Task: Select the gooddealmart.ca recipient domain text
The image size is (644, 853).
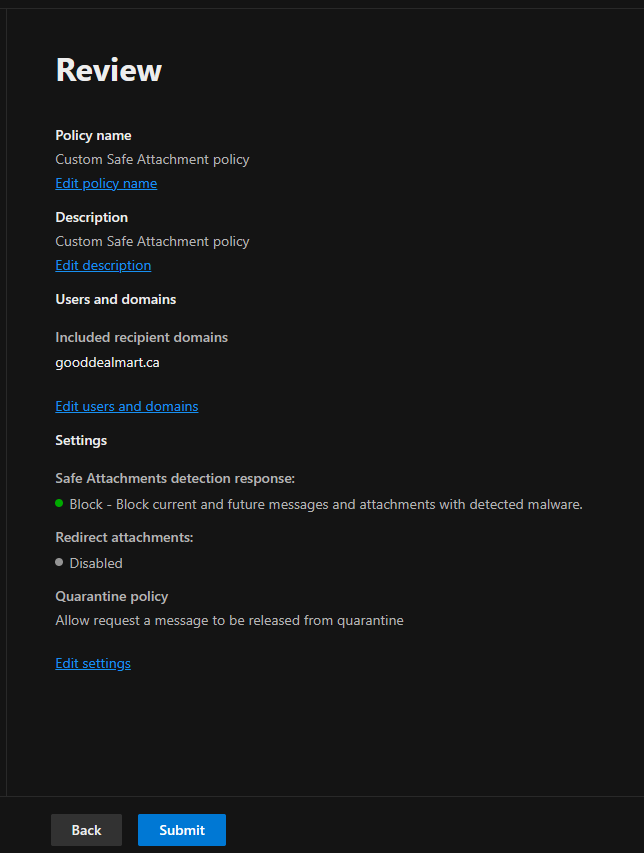Action: 108,362
